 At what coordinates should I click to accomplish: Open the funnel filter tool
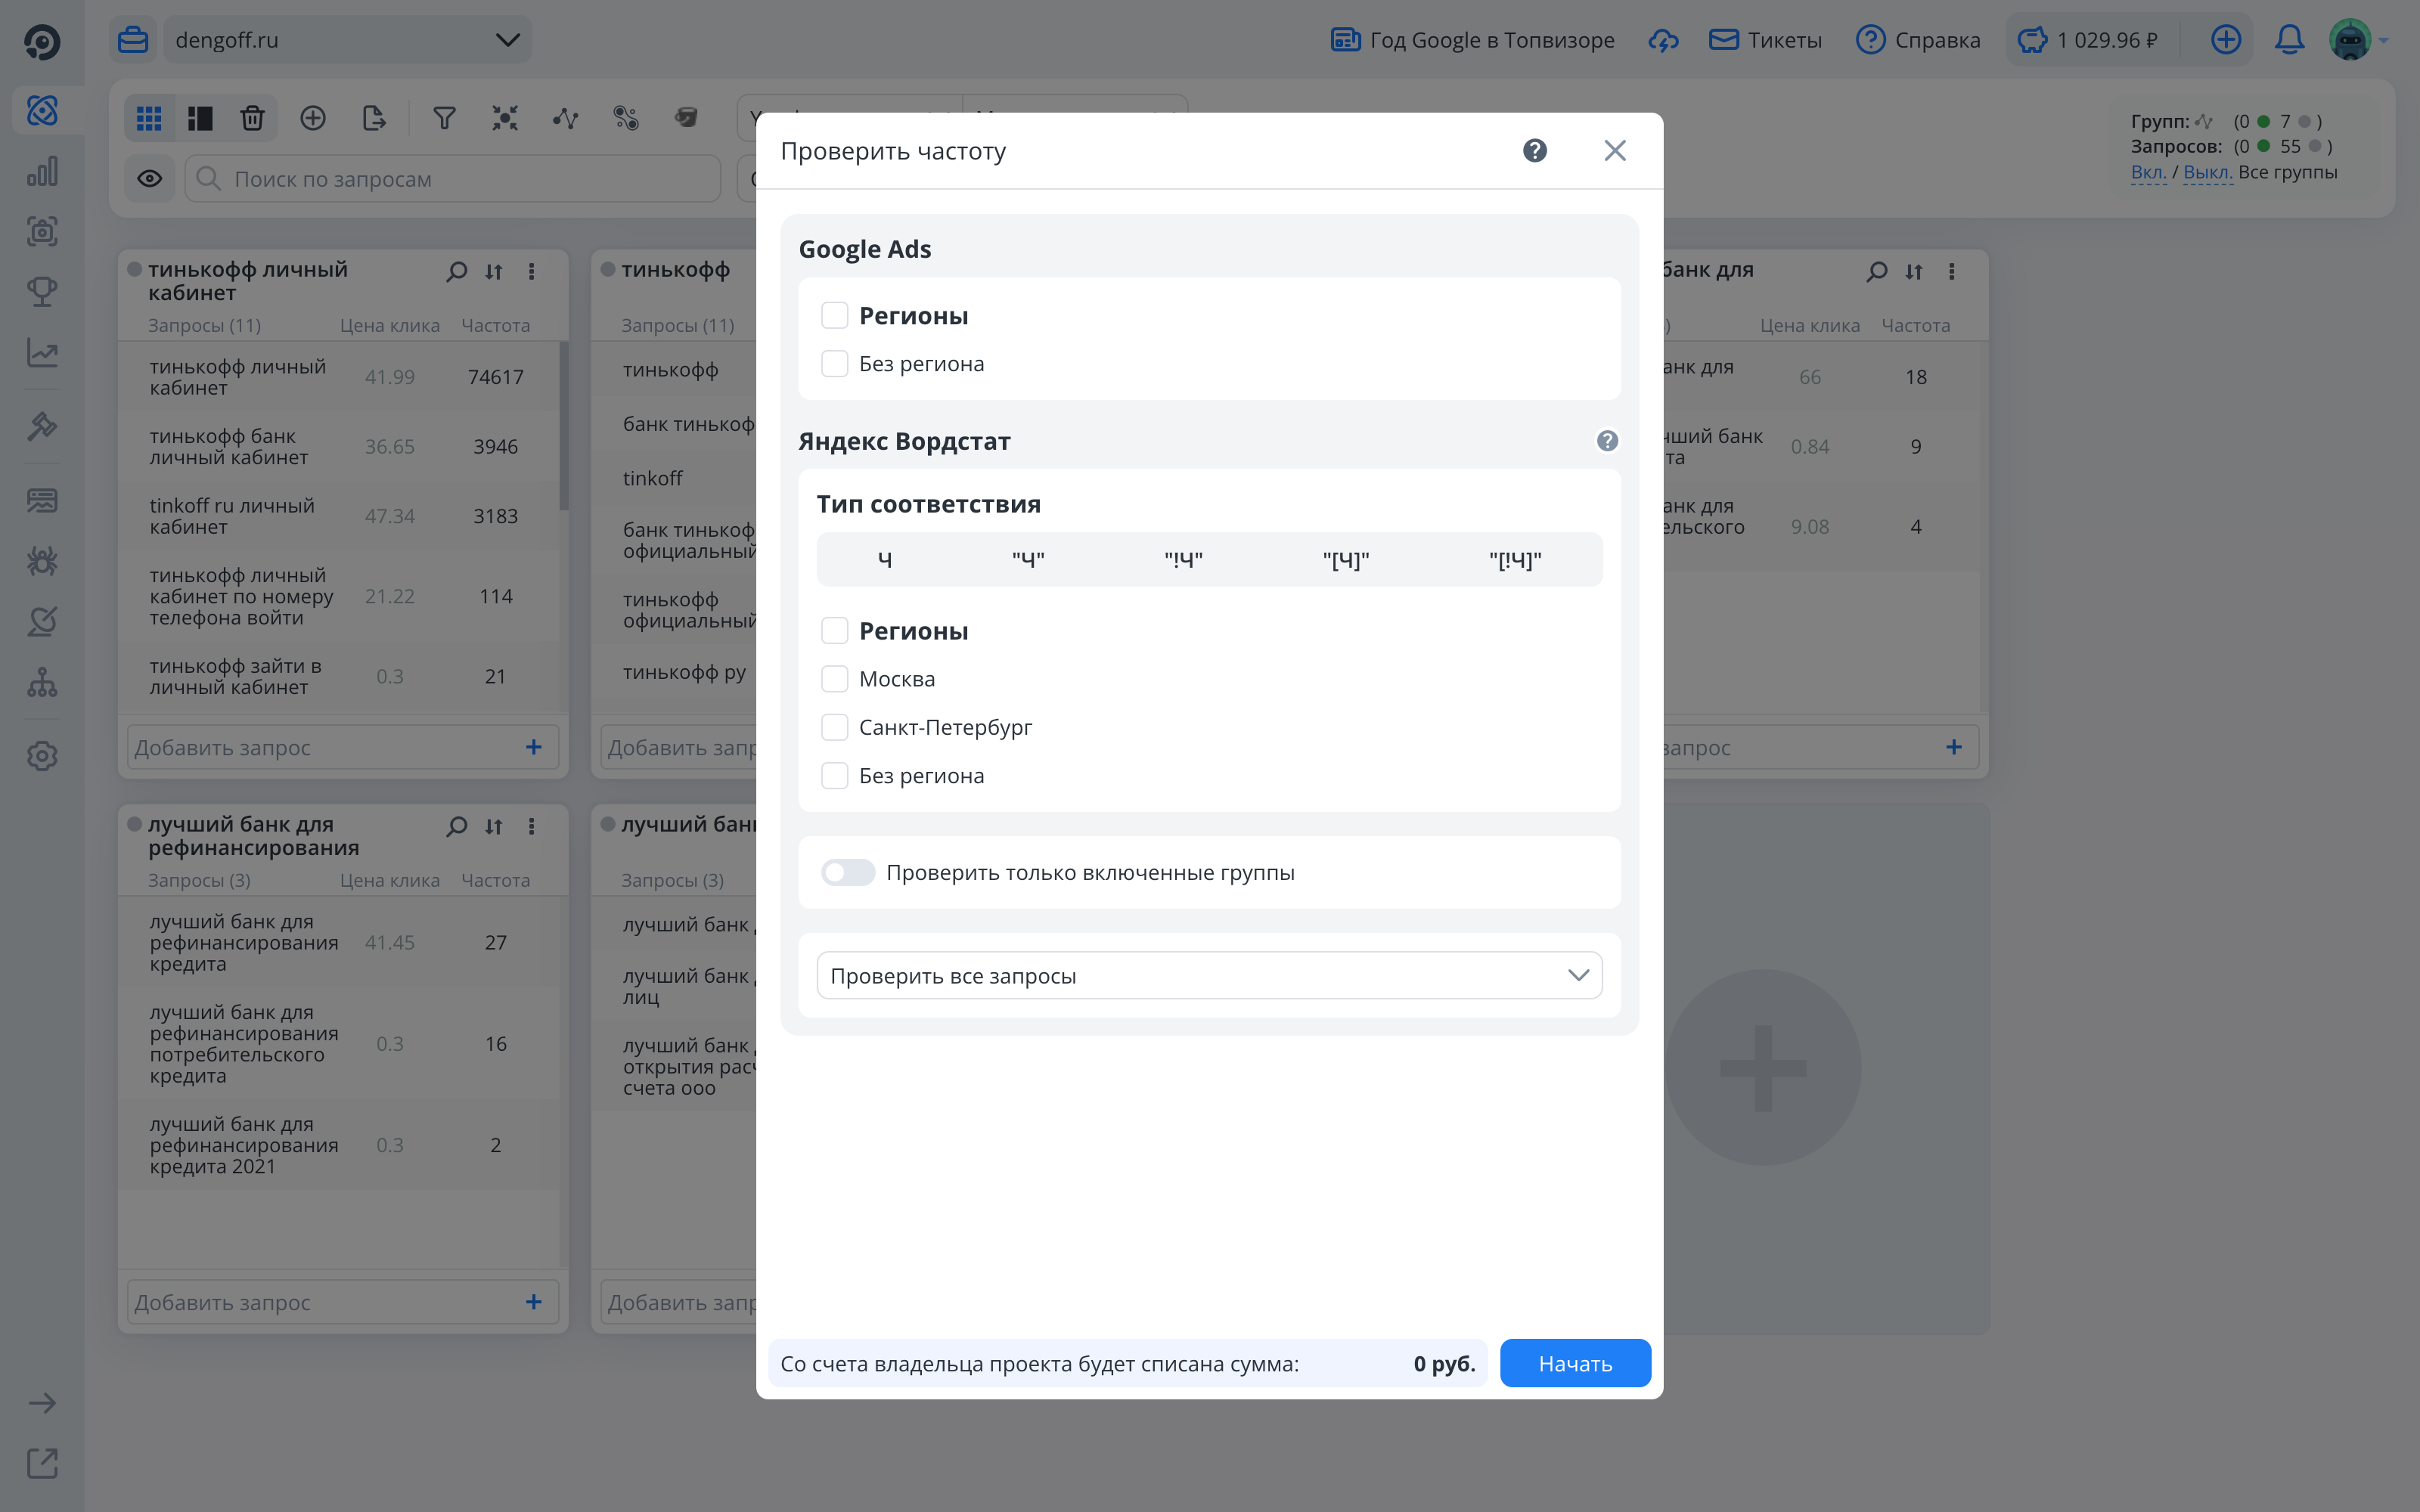click(444, 119)
